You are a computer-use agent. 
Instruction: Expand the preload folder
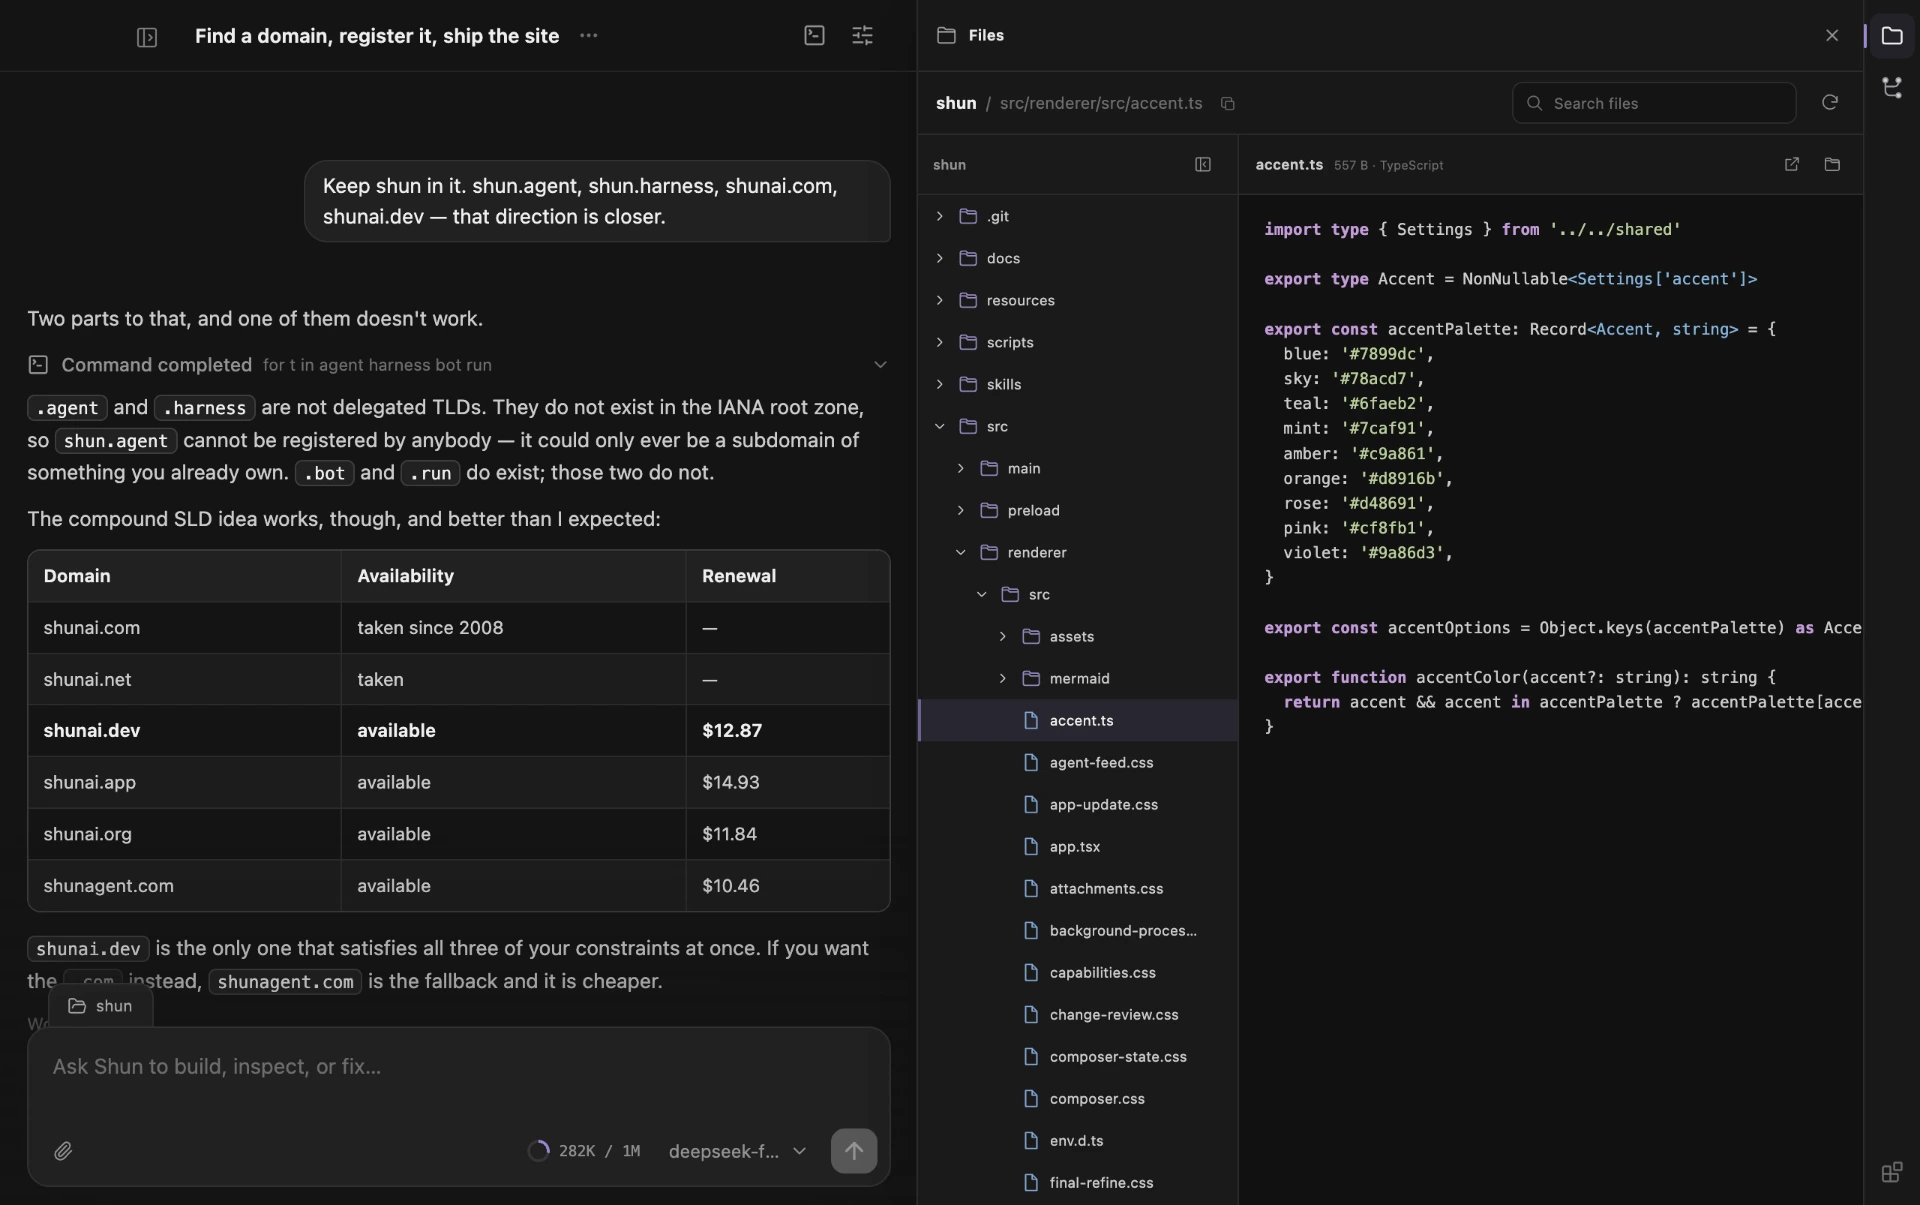pyautogui.click(x=1078, y=510)
